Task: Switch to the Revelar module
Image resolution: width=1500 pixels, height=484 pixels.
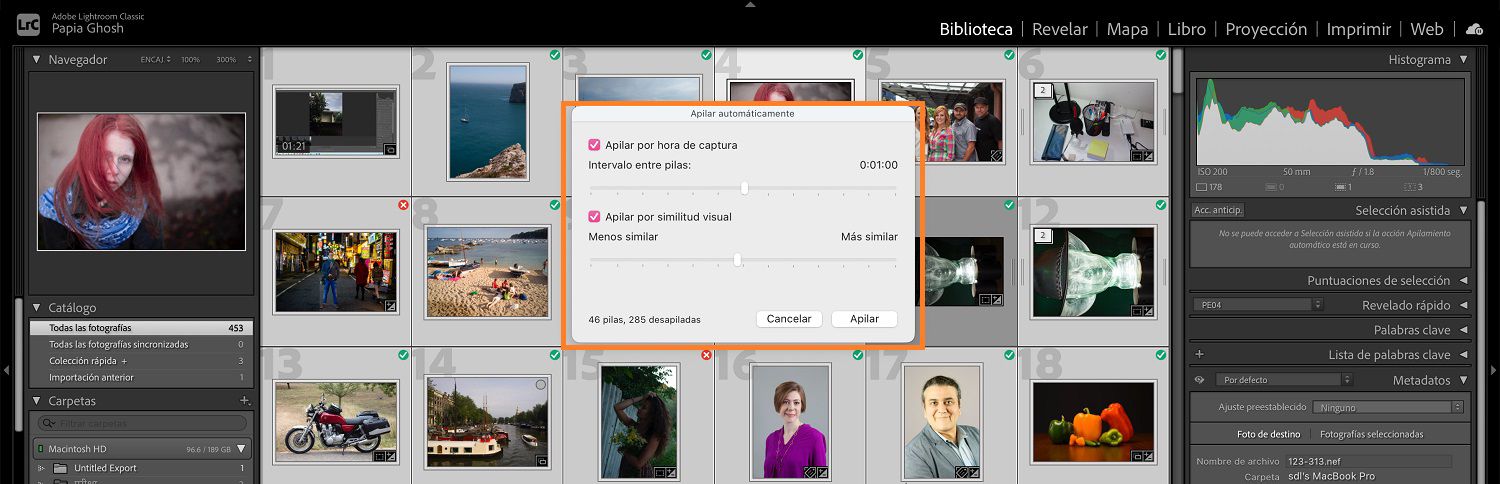Action: (x=1059, y=29)
